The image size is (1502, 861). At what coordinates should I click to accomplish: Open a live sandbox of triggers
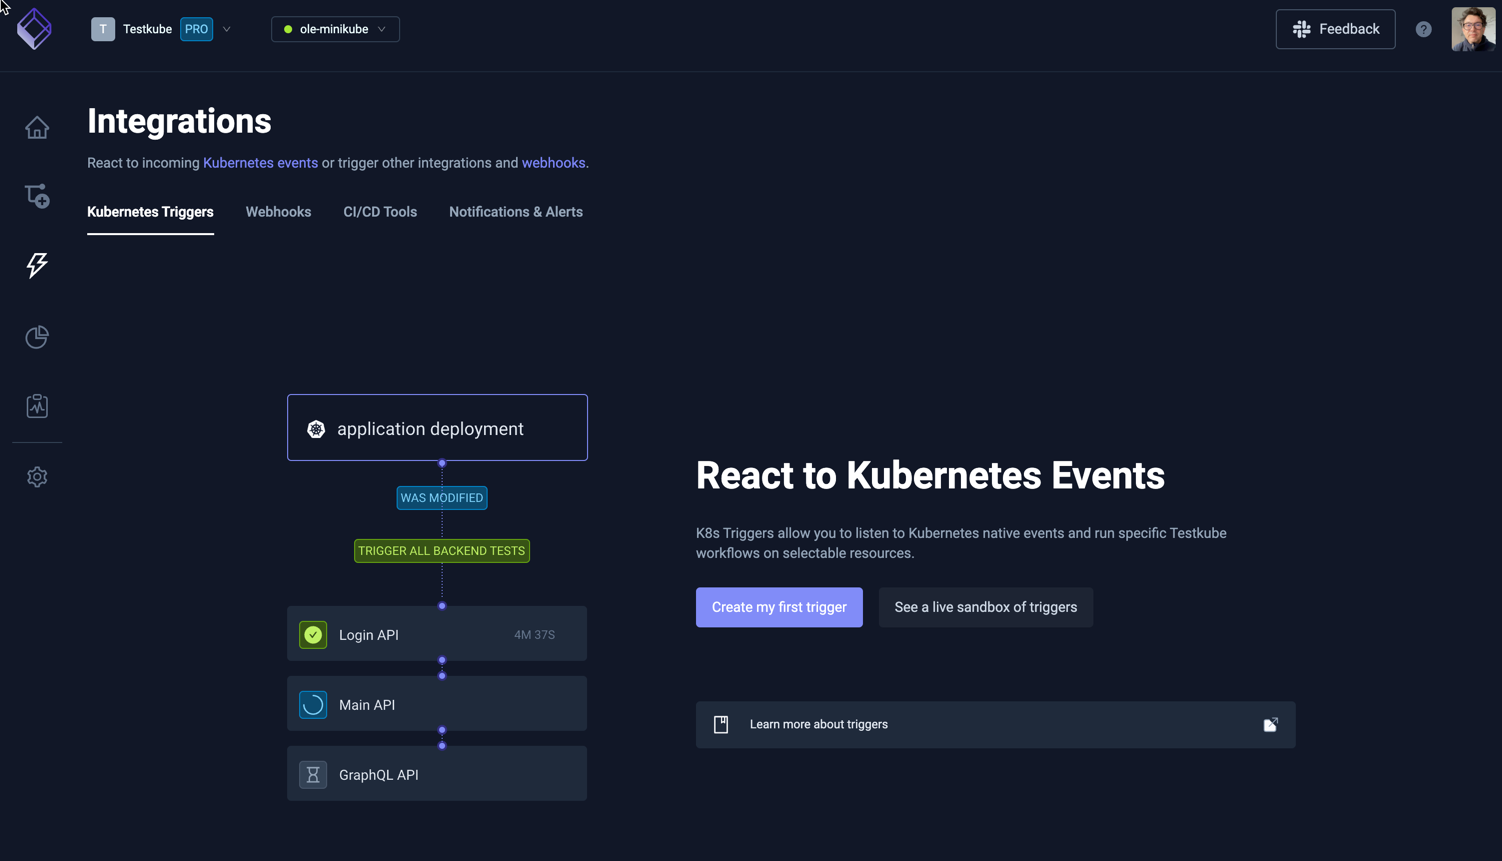point(985,607)
